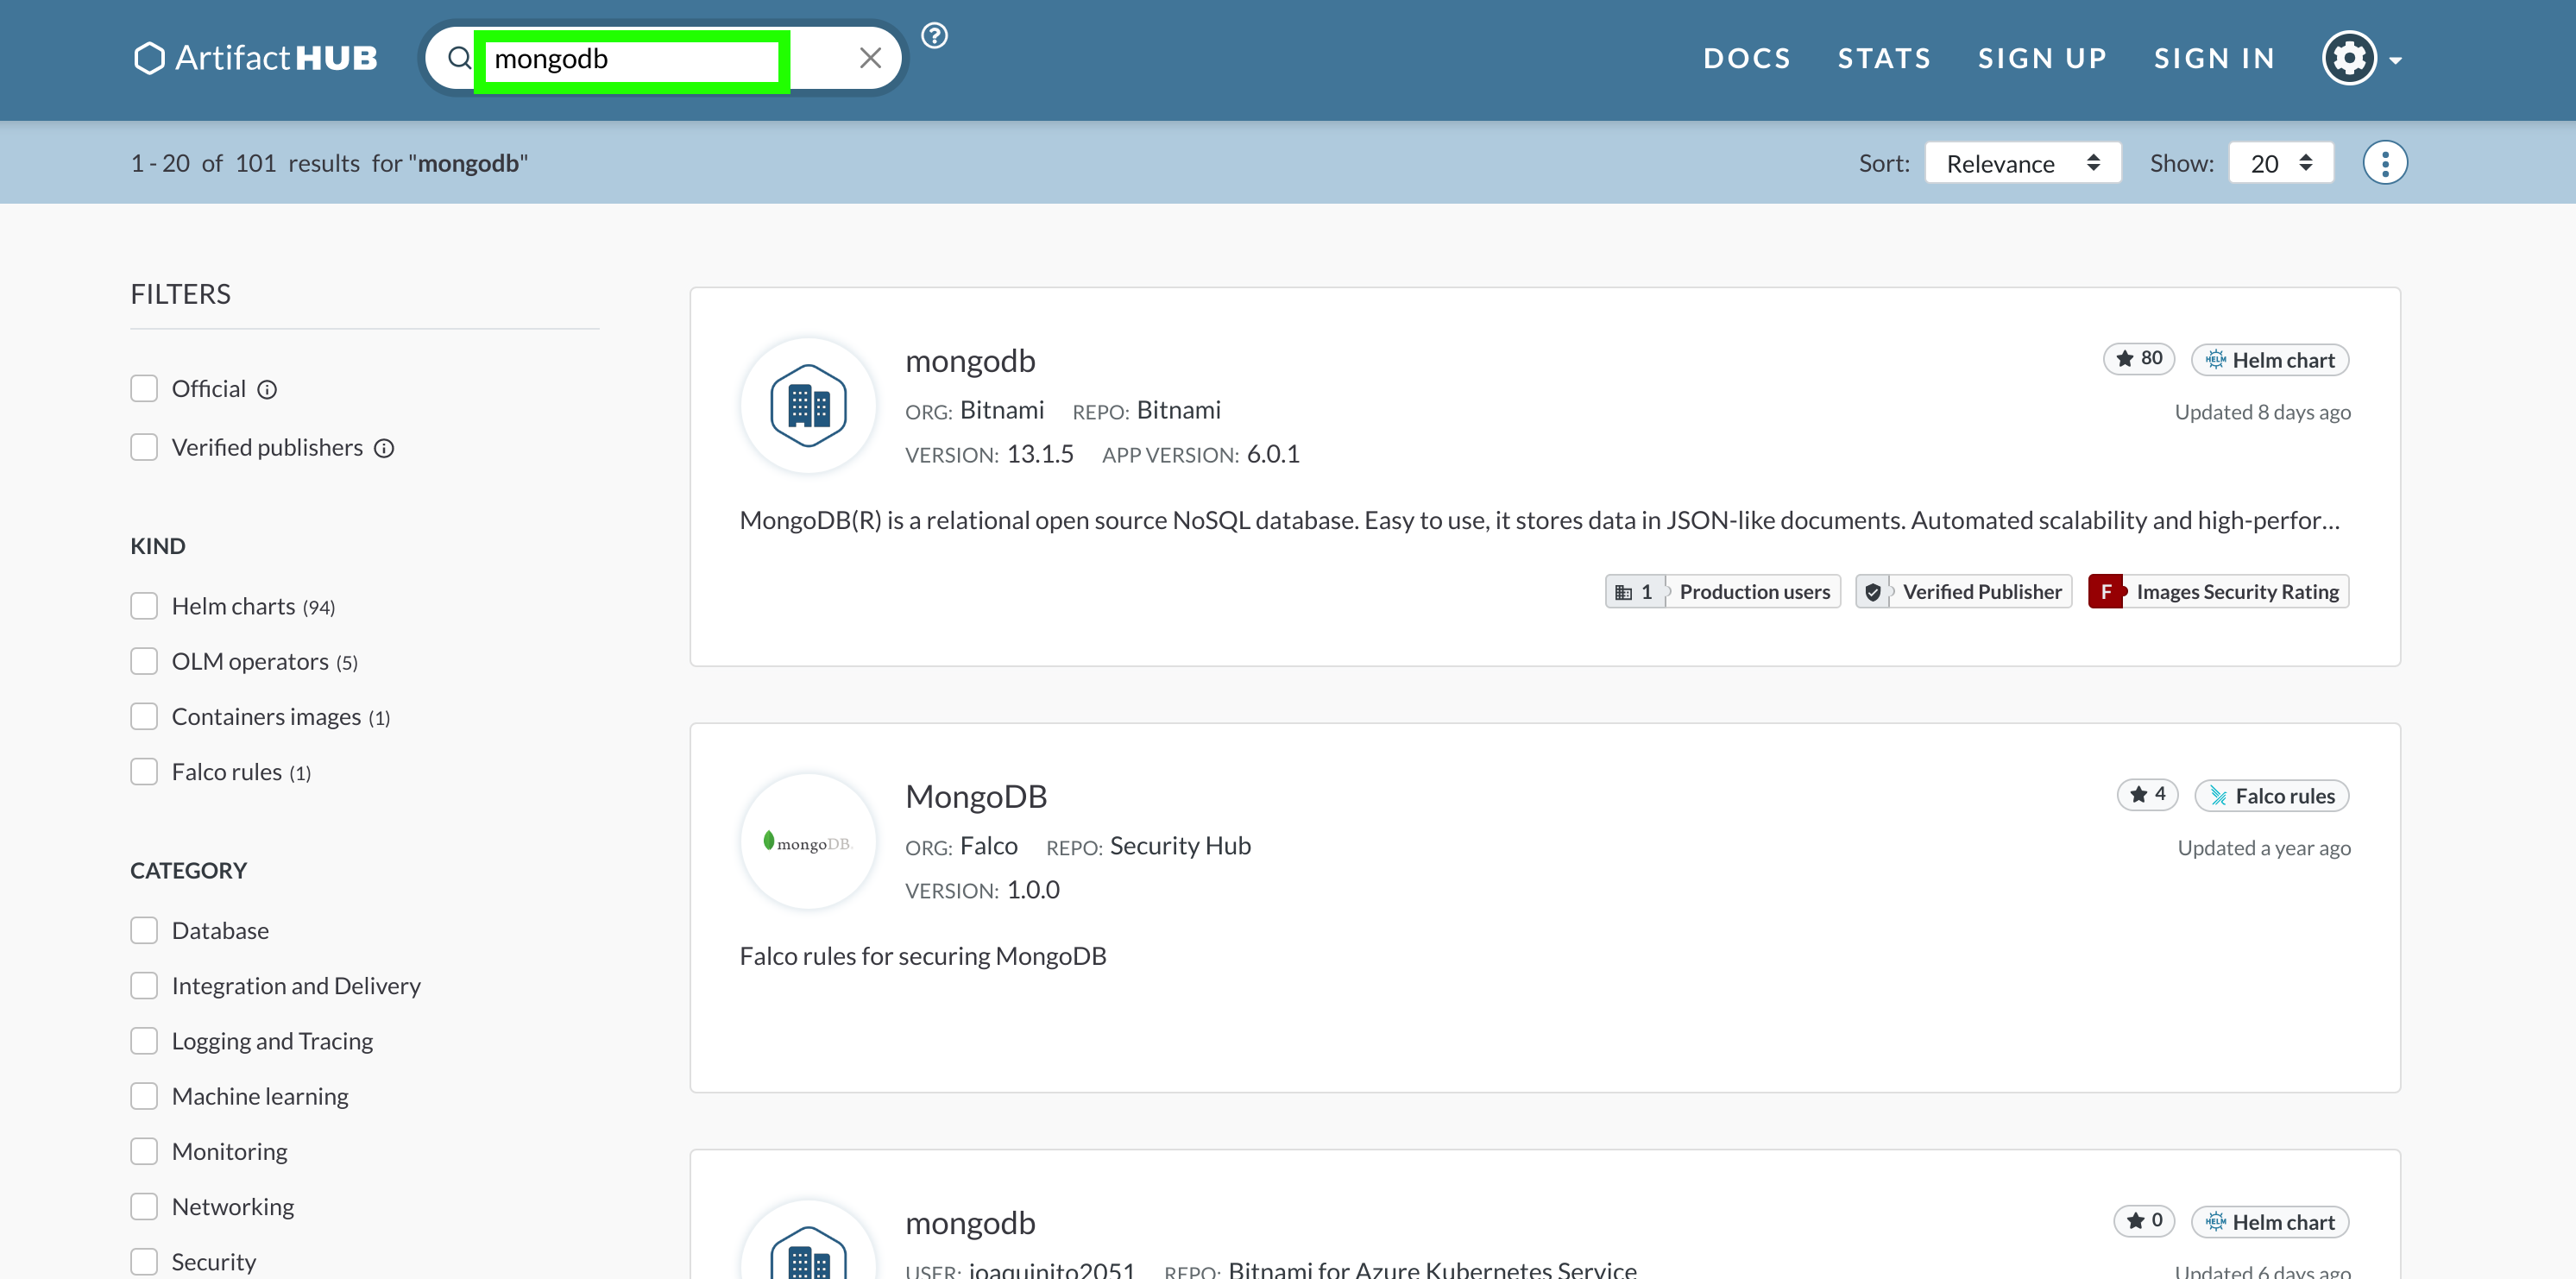Tick the Database category checkbox
Screen dimensions: 2576x1279
click(x=144, y=930)
